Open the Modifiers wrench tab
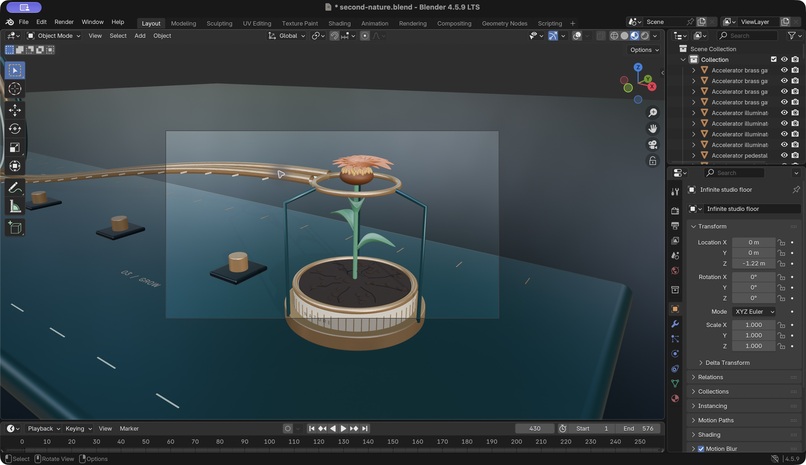Image resolution: width=806 pixels, height=465 pixels. [675, 324]
